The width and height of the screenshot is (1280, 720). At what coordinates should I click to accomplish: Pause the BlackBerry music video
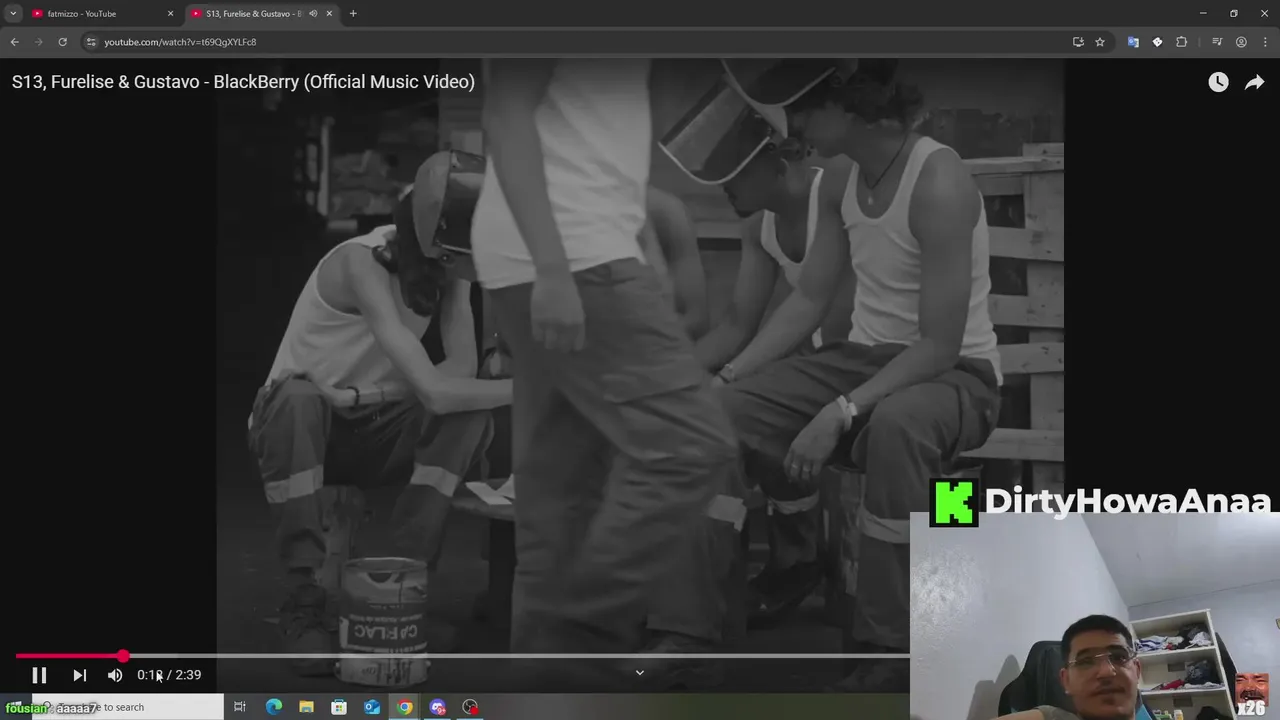(x=39, y=675)
